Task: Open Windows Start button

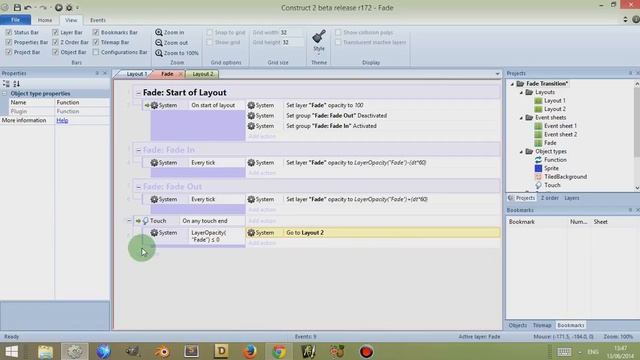Action: point(12,351)
